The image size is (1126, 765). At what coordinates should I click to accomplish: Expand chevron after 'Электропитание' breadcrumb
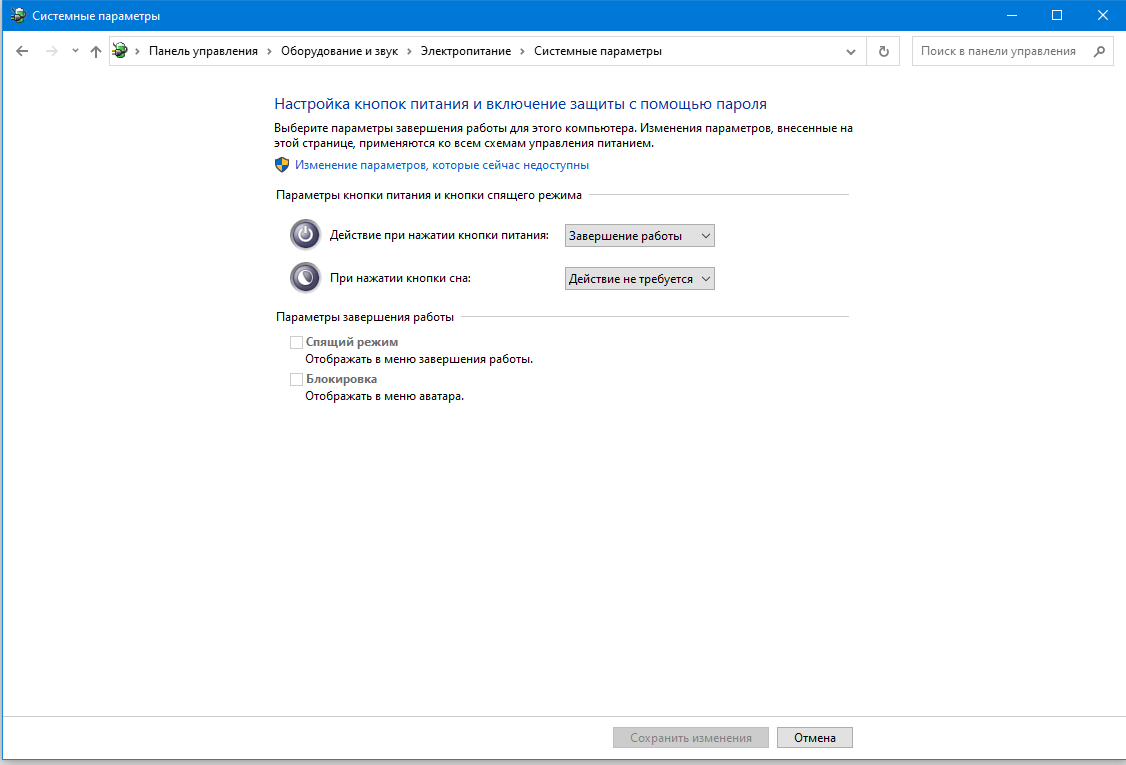click(522, 51)
